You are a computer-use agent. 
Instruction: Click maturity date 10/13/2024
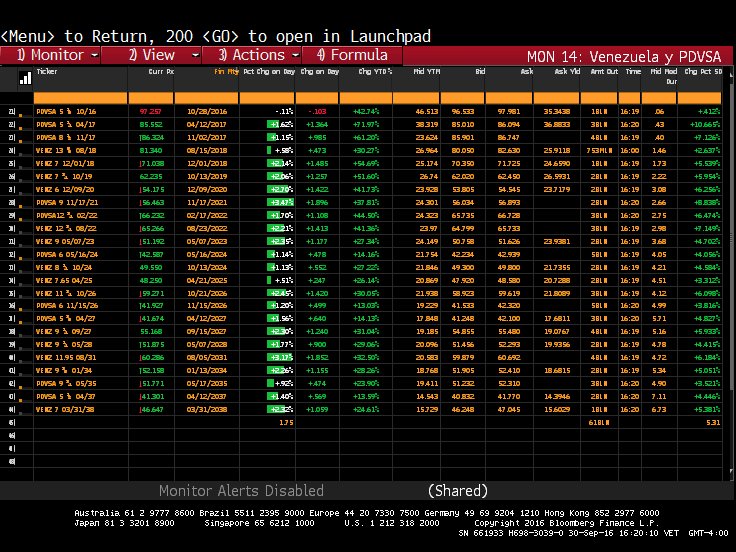point(207,268)
